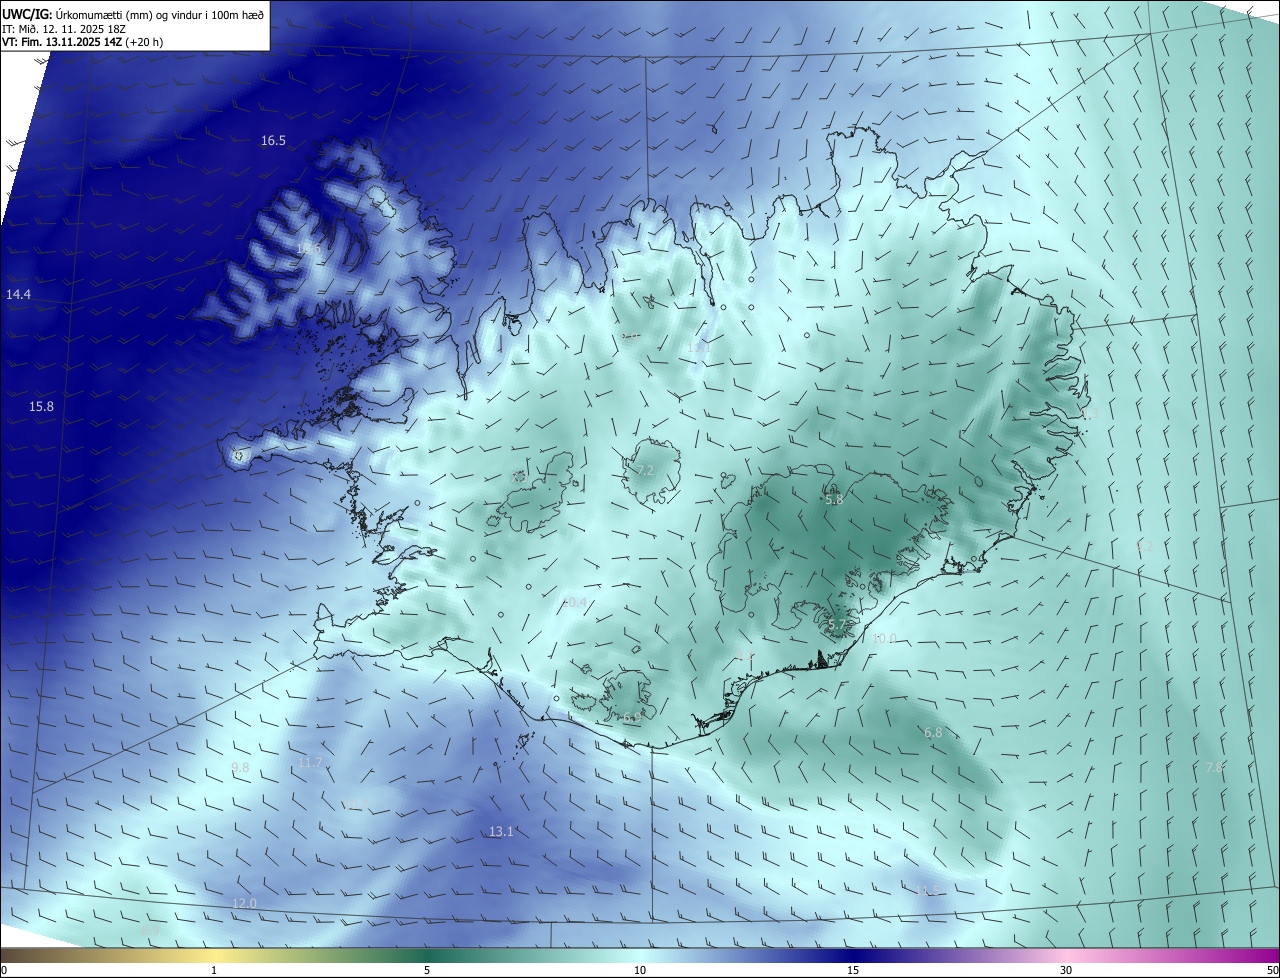Image resolution: width=1280 pixels, height=978 pixels.
Task: Click the 14.4 value label on the map
Action: (x=18, y=295)
